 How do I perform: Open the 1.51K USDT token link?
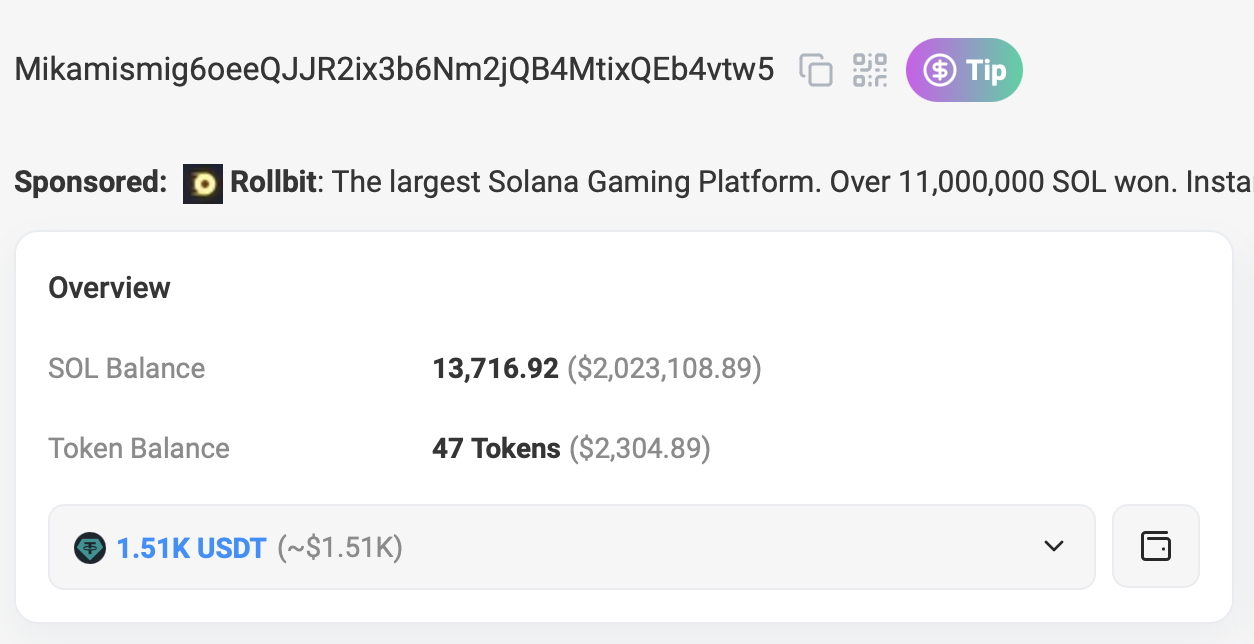pyautogui.click(x=191, y=548)
